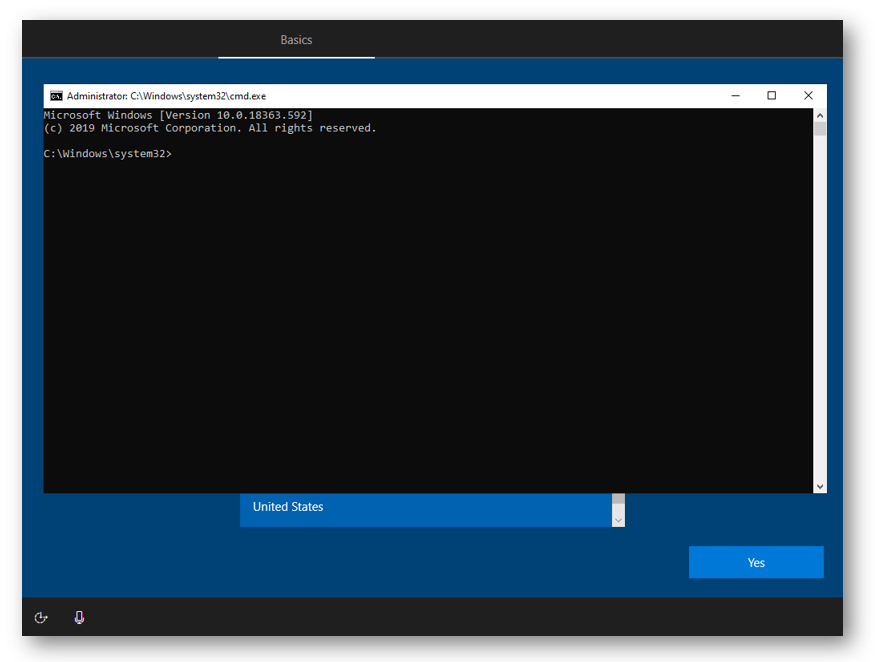Image resolution: width=875 pixels, height=662 pixels.
Task: Click the Microsoft Corporation copyright line
Action: [x=210, y=128]
